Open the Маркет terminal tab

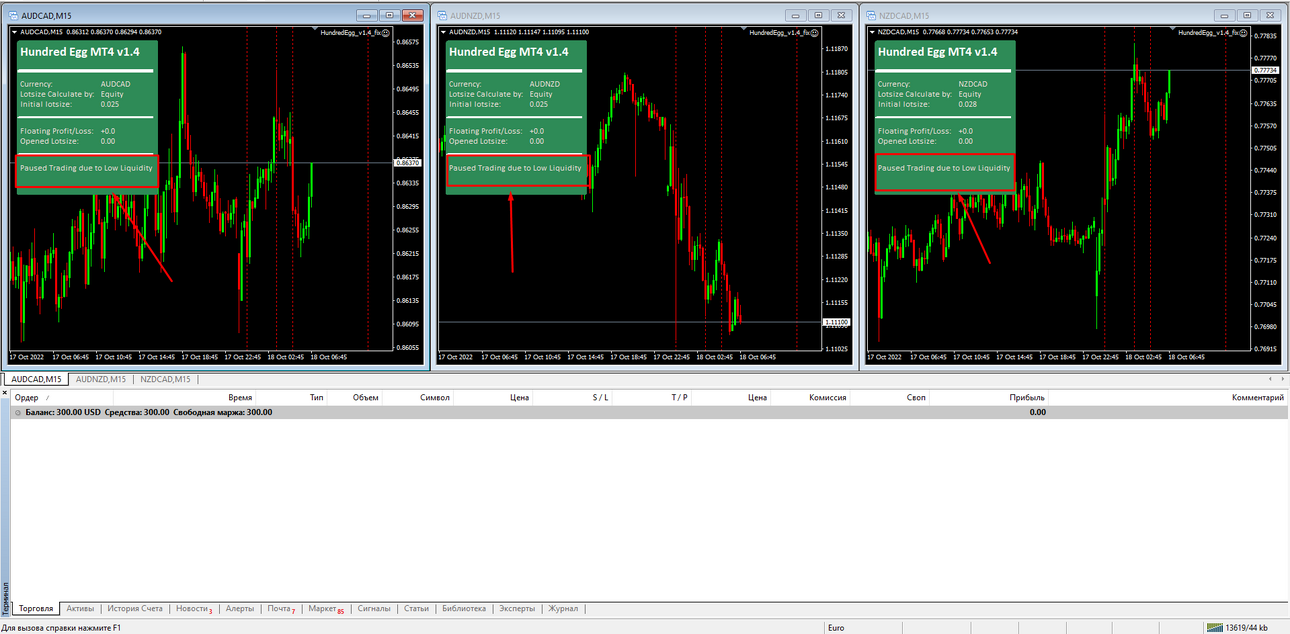[x=325, y=608]
